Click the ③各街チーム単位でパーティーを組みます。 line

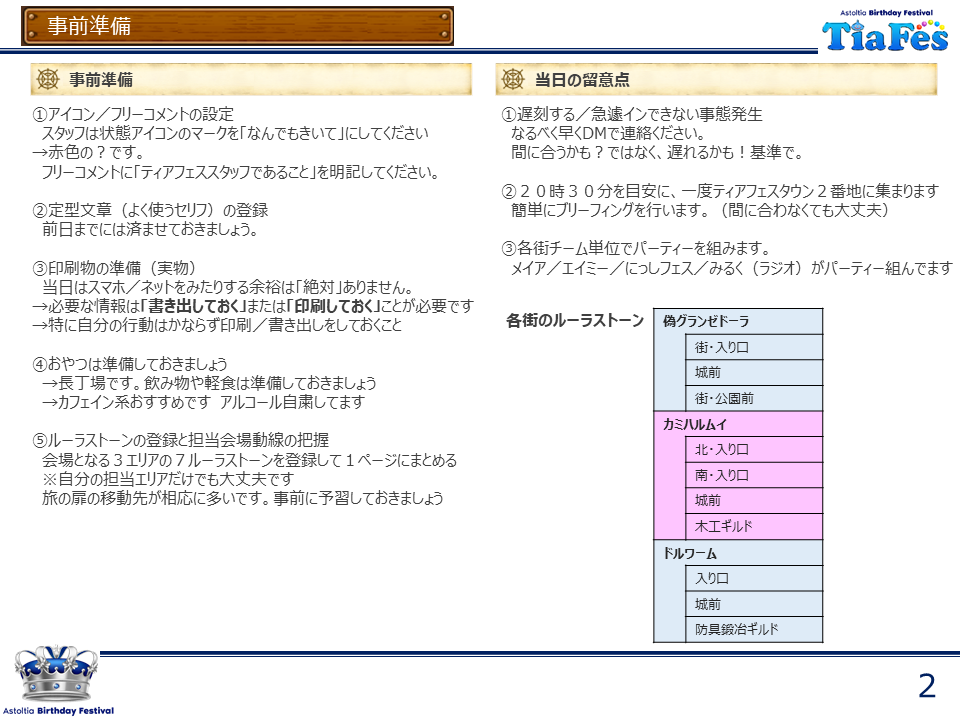tap(636, 249)
